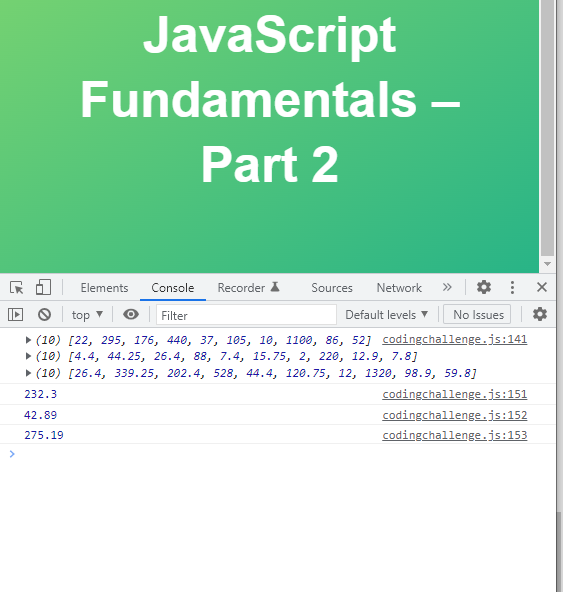Expand the array starting with 26.4, 339.25
The width and height of the screenshot is (563, 592).
[28, 373]
